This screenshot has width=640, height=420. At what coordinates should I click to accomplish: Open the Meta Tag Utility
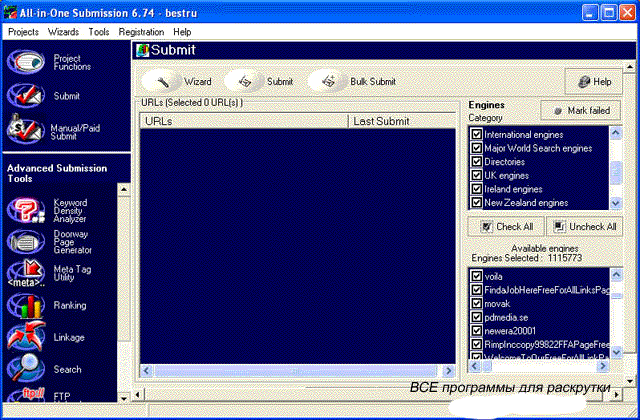(x=26, y=273)
